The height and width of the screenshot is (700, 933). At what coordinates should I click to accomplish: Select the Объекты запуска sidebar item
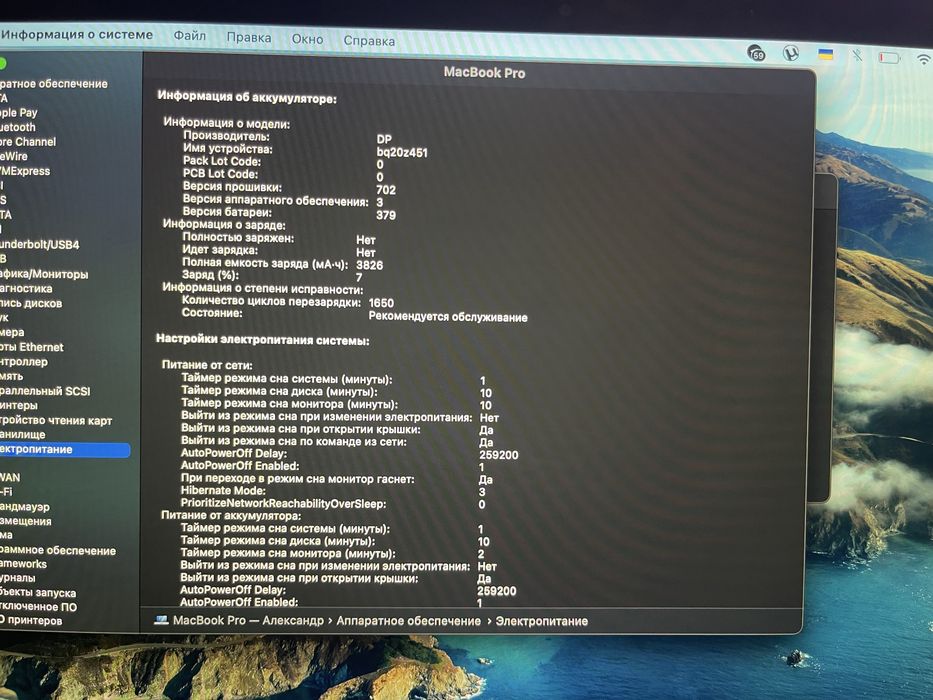(38, 592)
